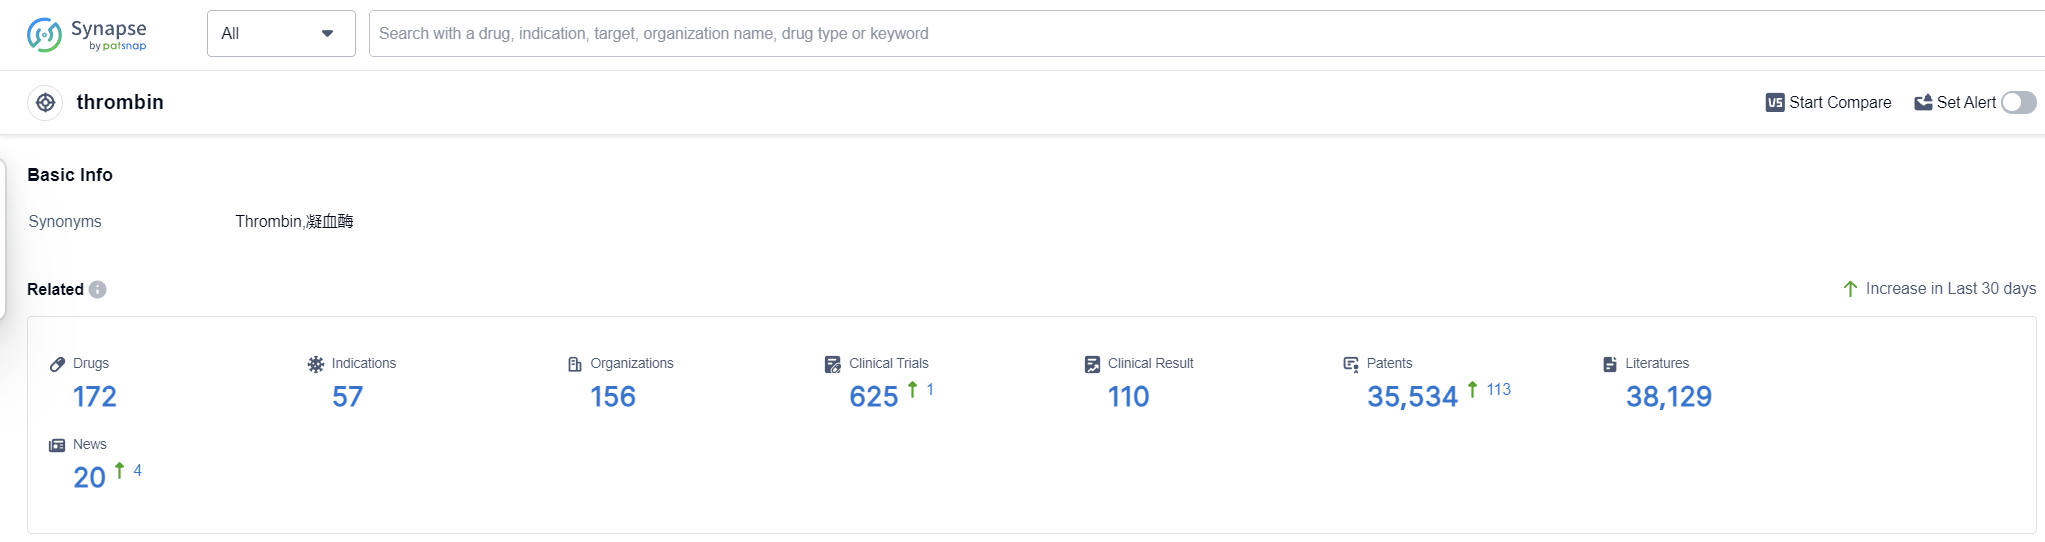Click the Related info icon
Image resolution: width=2045 pixels, height=542 pixels.
pyautogui.click(x=97, y=290)
